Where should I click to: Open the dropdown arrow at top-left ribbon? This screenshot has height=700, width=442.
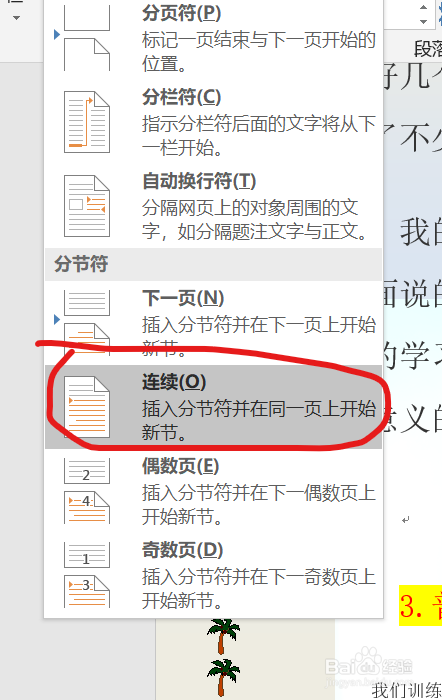click(17, 18)
